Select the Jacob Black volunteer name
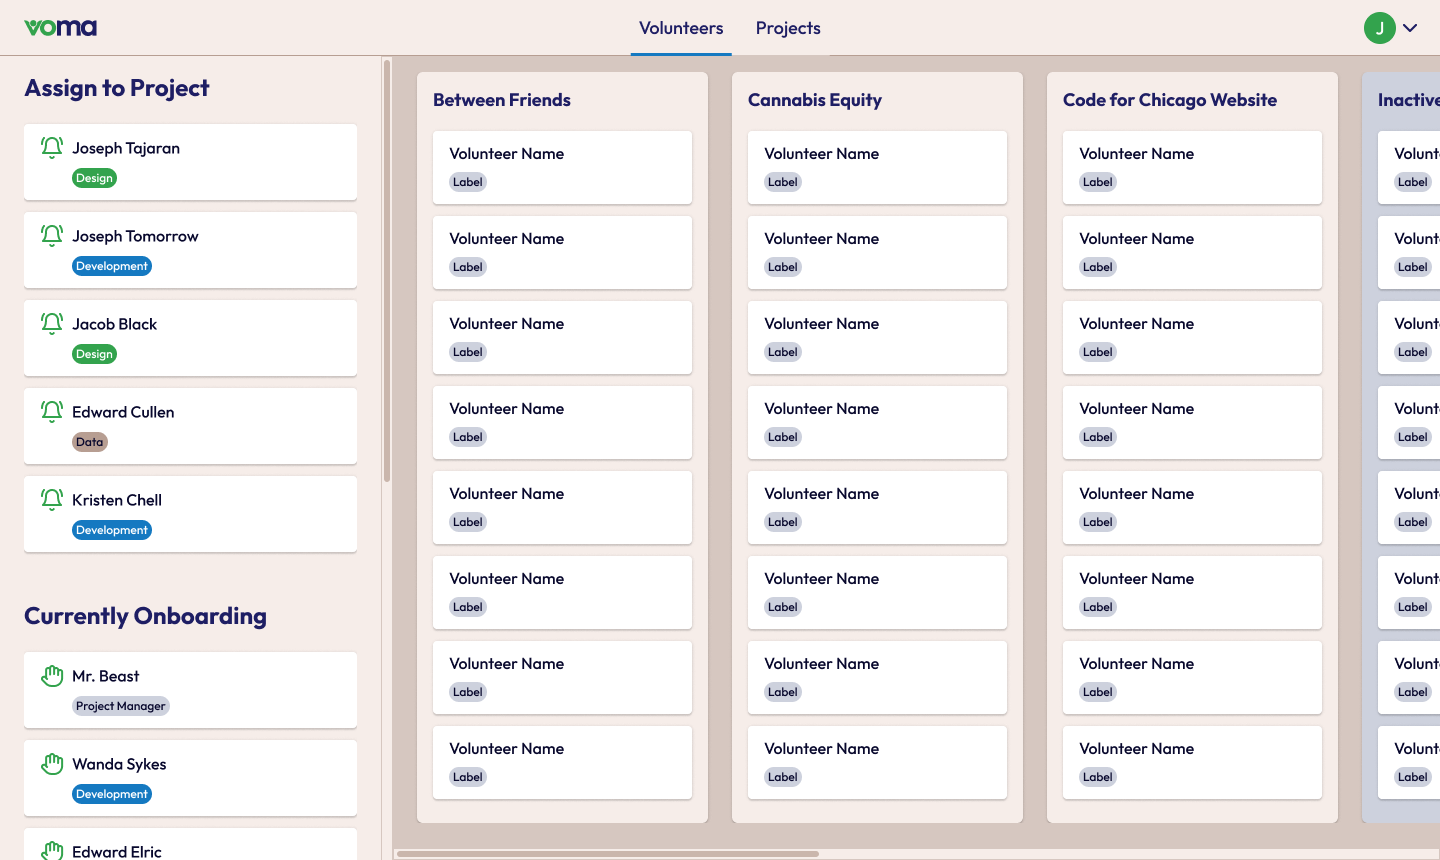The image size is (1440, 860). coord(114,324)
